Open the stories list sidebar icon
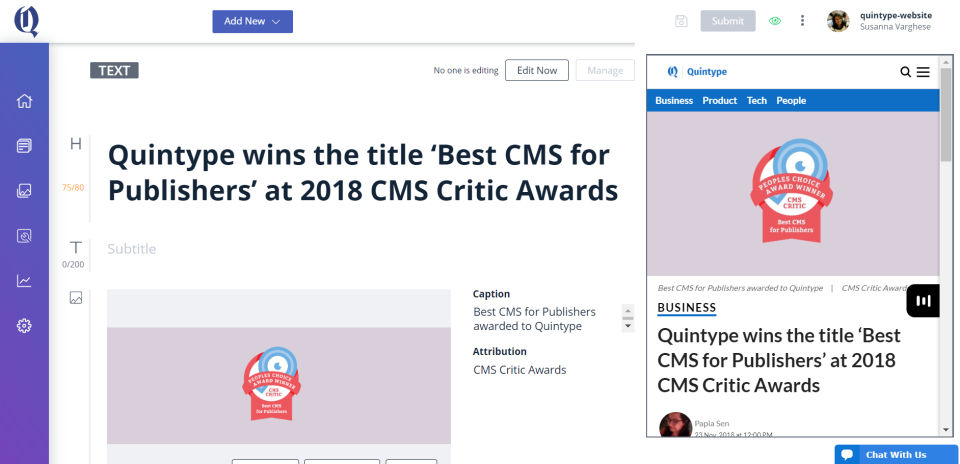This screenshot has width=960, height=464. pos(24,146)
